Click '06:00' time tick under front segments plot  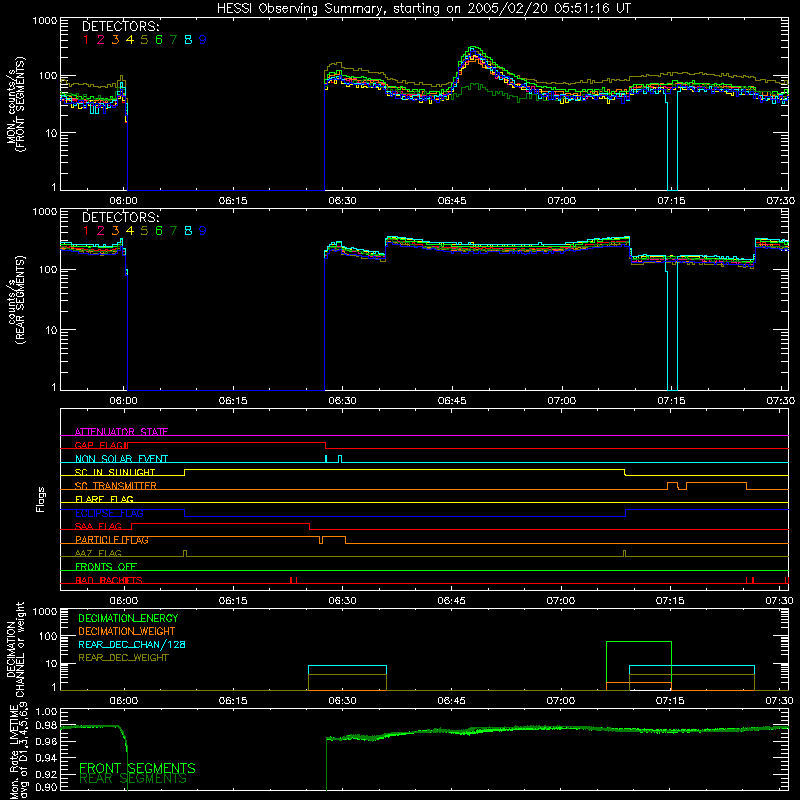tap(123, 201)
